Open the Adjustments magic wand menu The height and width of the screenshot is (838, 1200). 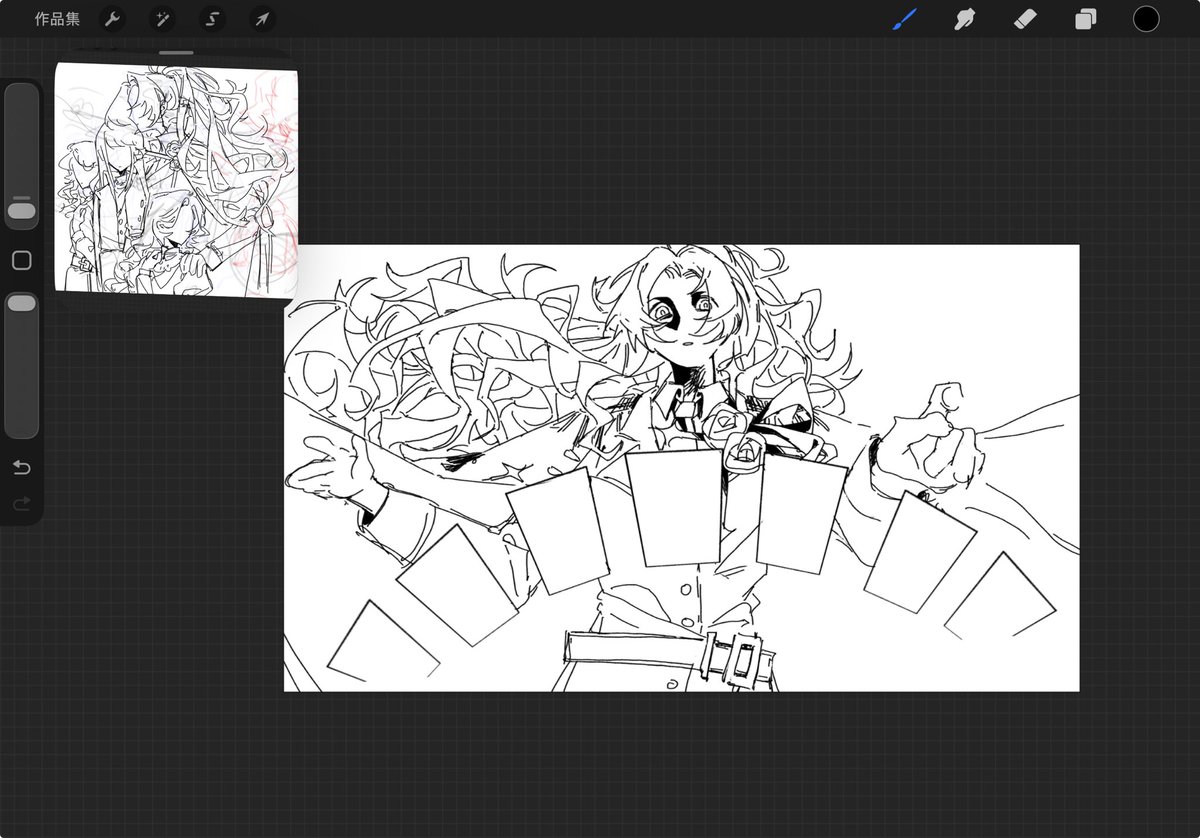[x=162, y=19]
